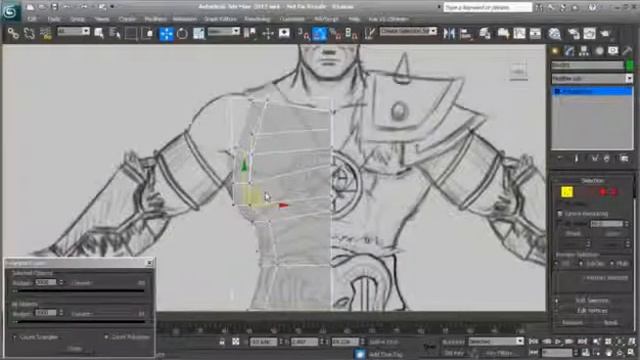This screenshot has height=360, width=640.
Task: Click the ViewCube in the viewport
Action: click(518, 71)
